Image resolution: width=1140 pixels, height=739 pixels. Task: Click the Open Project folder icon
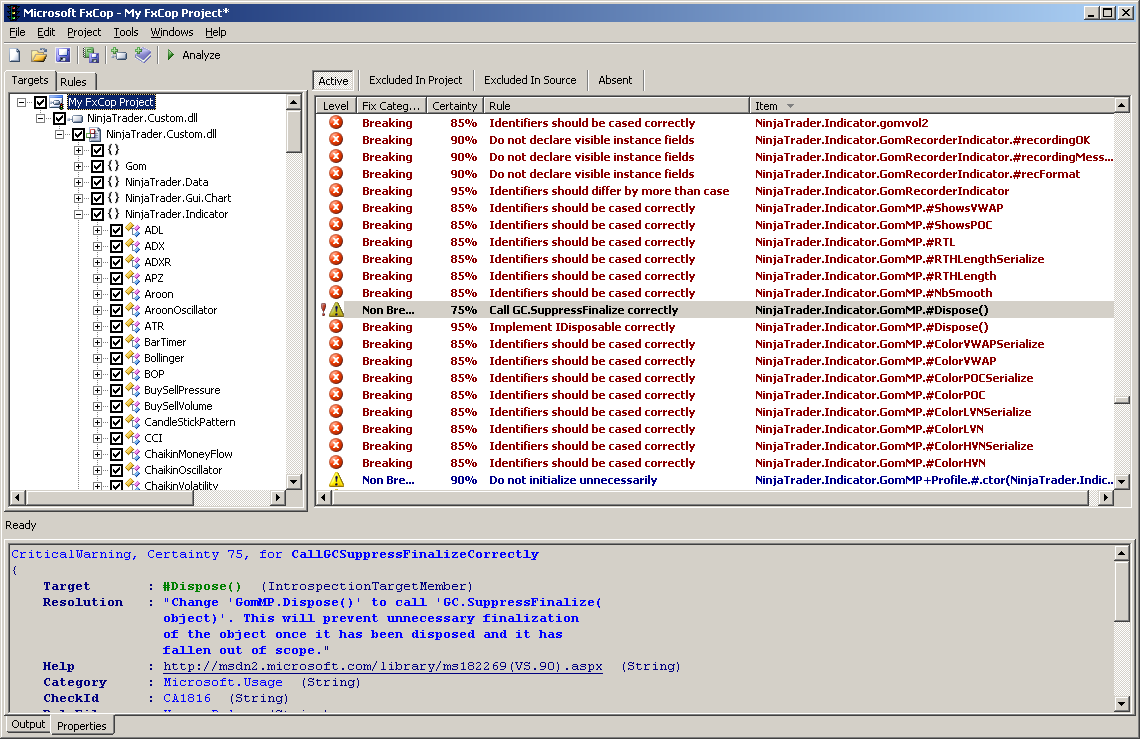coord(39,55)
